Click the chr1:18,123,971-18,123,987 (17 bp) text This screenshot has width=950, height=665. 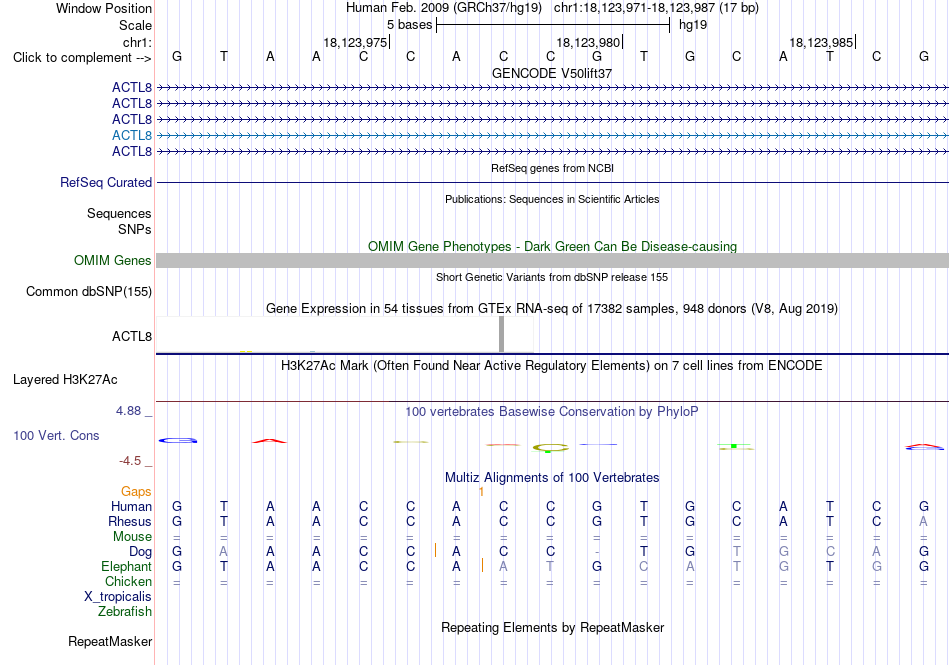click(x=656, y=8)
